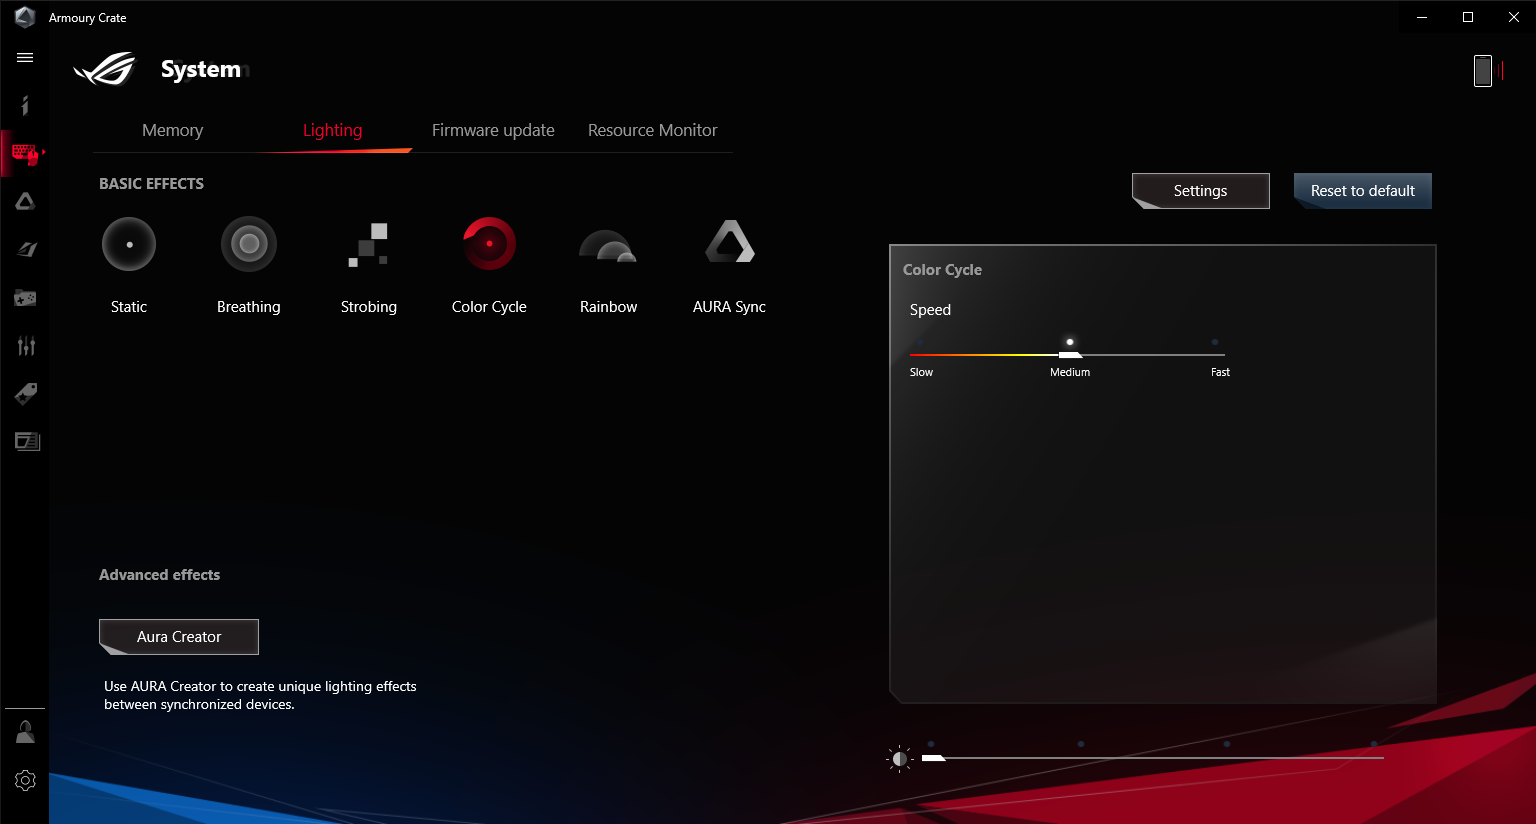Choose the Breathing lighting effect
The width and height of the screenshot is (1536, 824).
249,244
